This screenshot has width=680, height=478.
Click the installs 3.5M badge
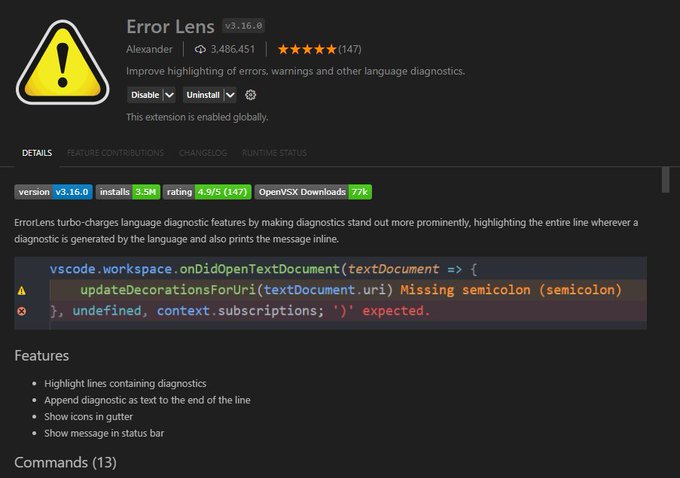tap(128, 192)
